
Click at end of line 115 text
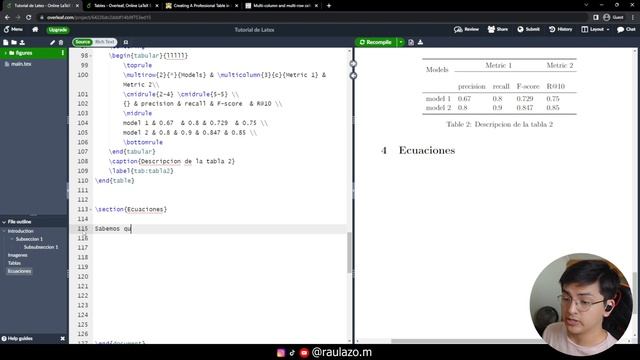click(131, 229)
